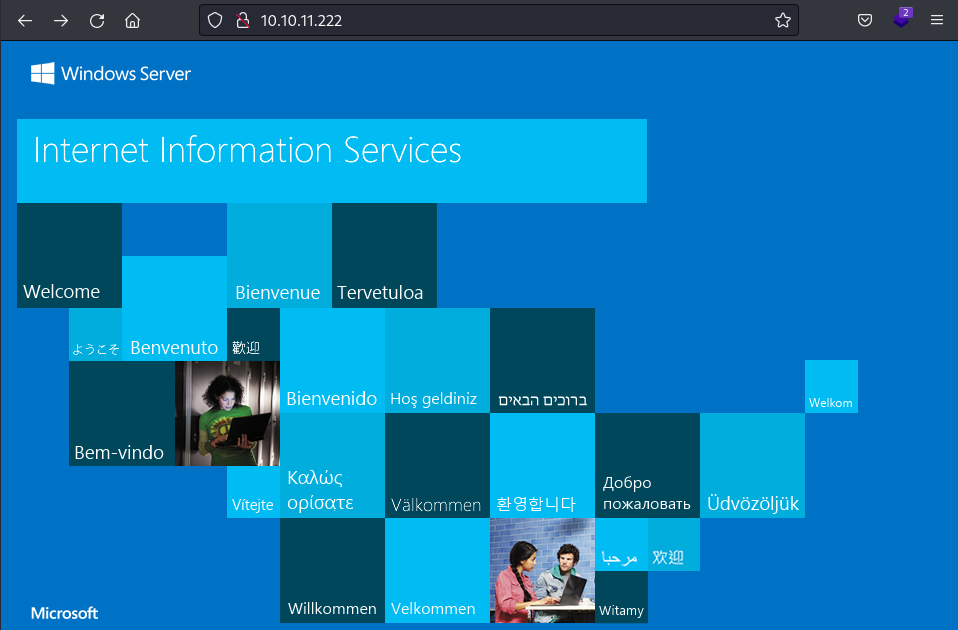958x630 pixels.
Task: Click the purple extension icon with badge 2
Action: tap(902, 18)
